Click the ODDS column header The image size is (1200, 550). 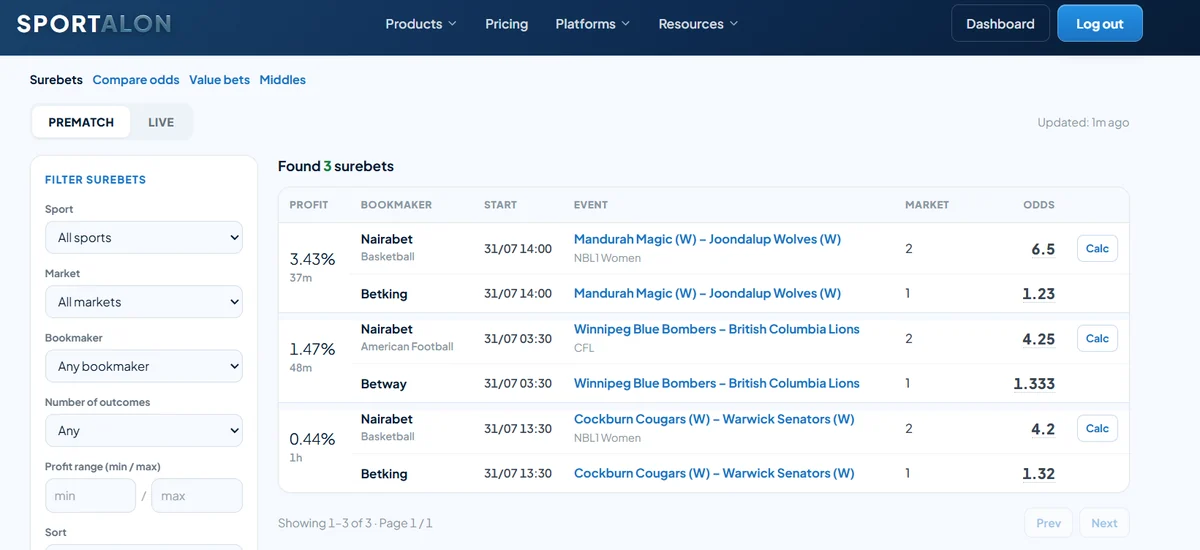tap(1039, 205)
